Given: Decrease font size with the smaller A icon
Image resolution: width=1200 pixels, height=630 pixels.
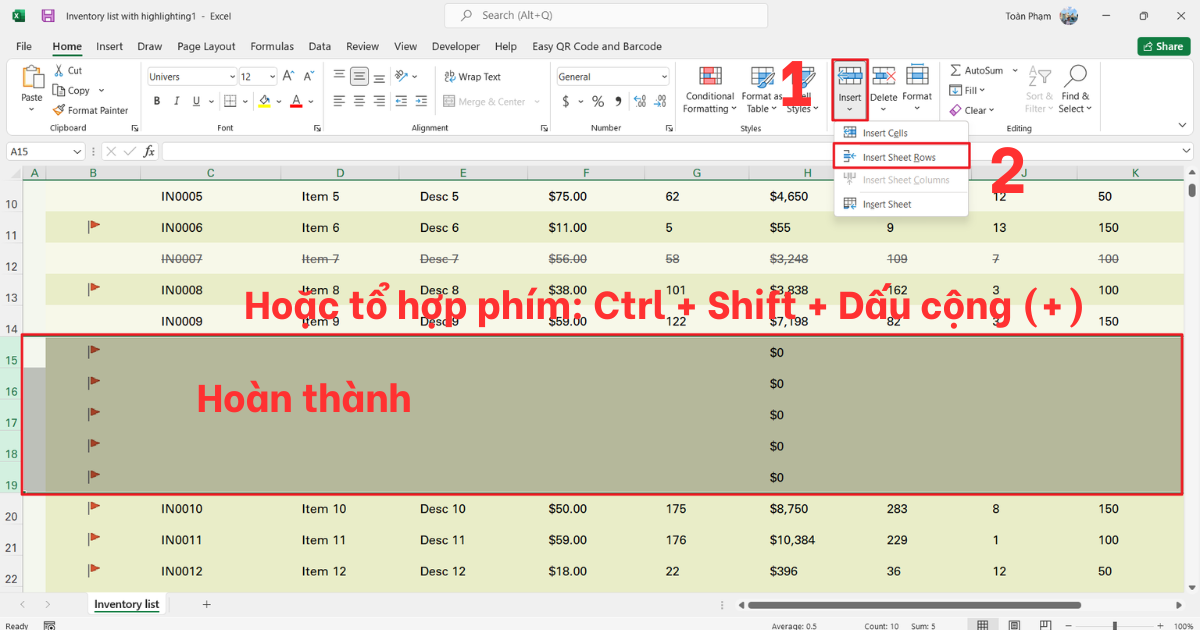Looking at the screenshot, I should point(310,76).
